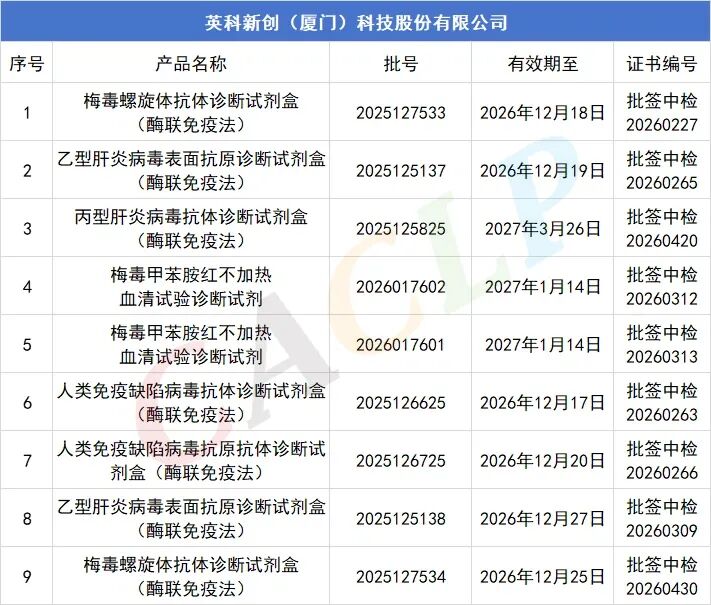Select batch number 2025127534
Image resolution: width=711 pixels, height=605 pixels.
pyautogui.click(x=401, y=577)
